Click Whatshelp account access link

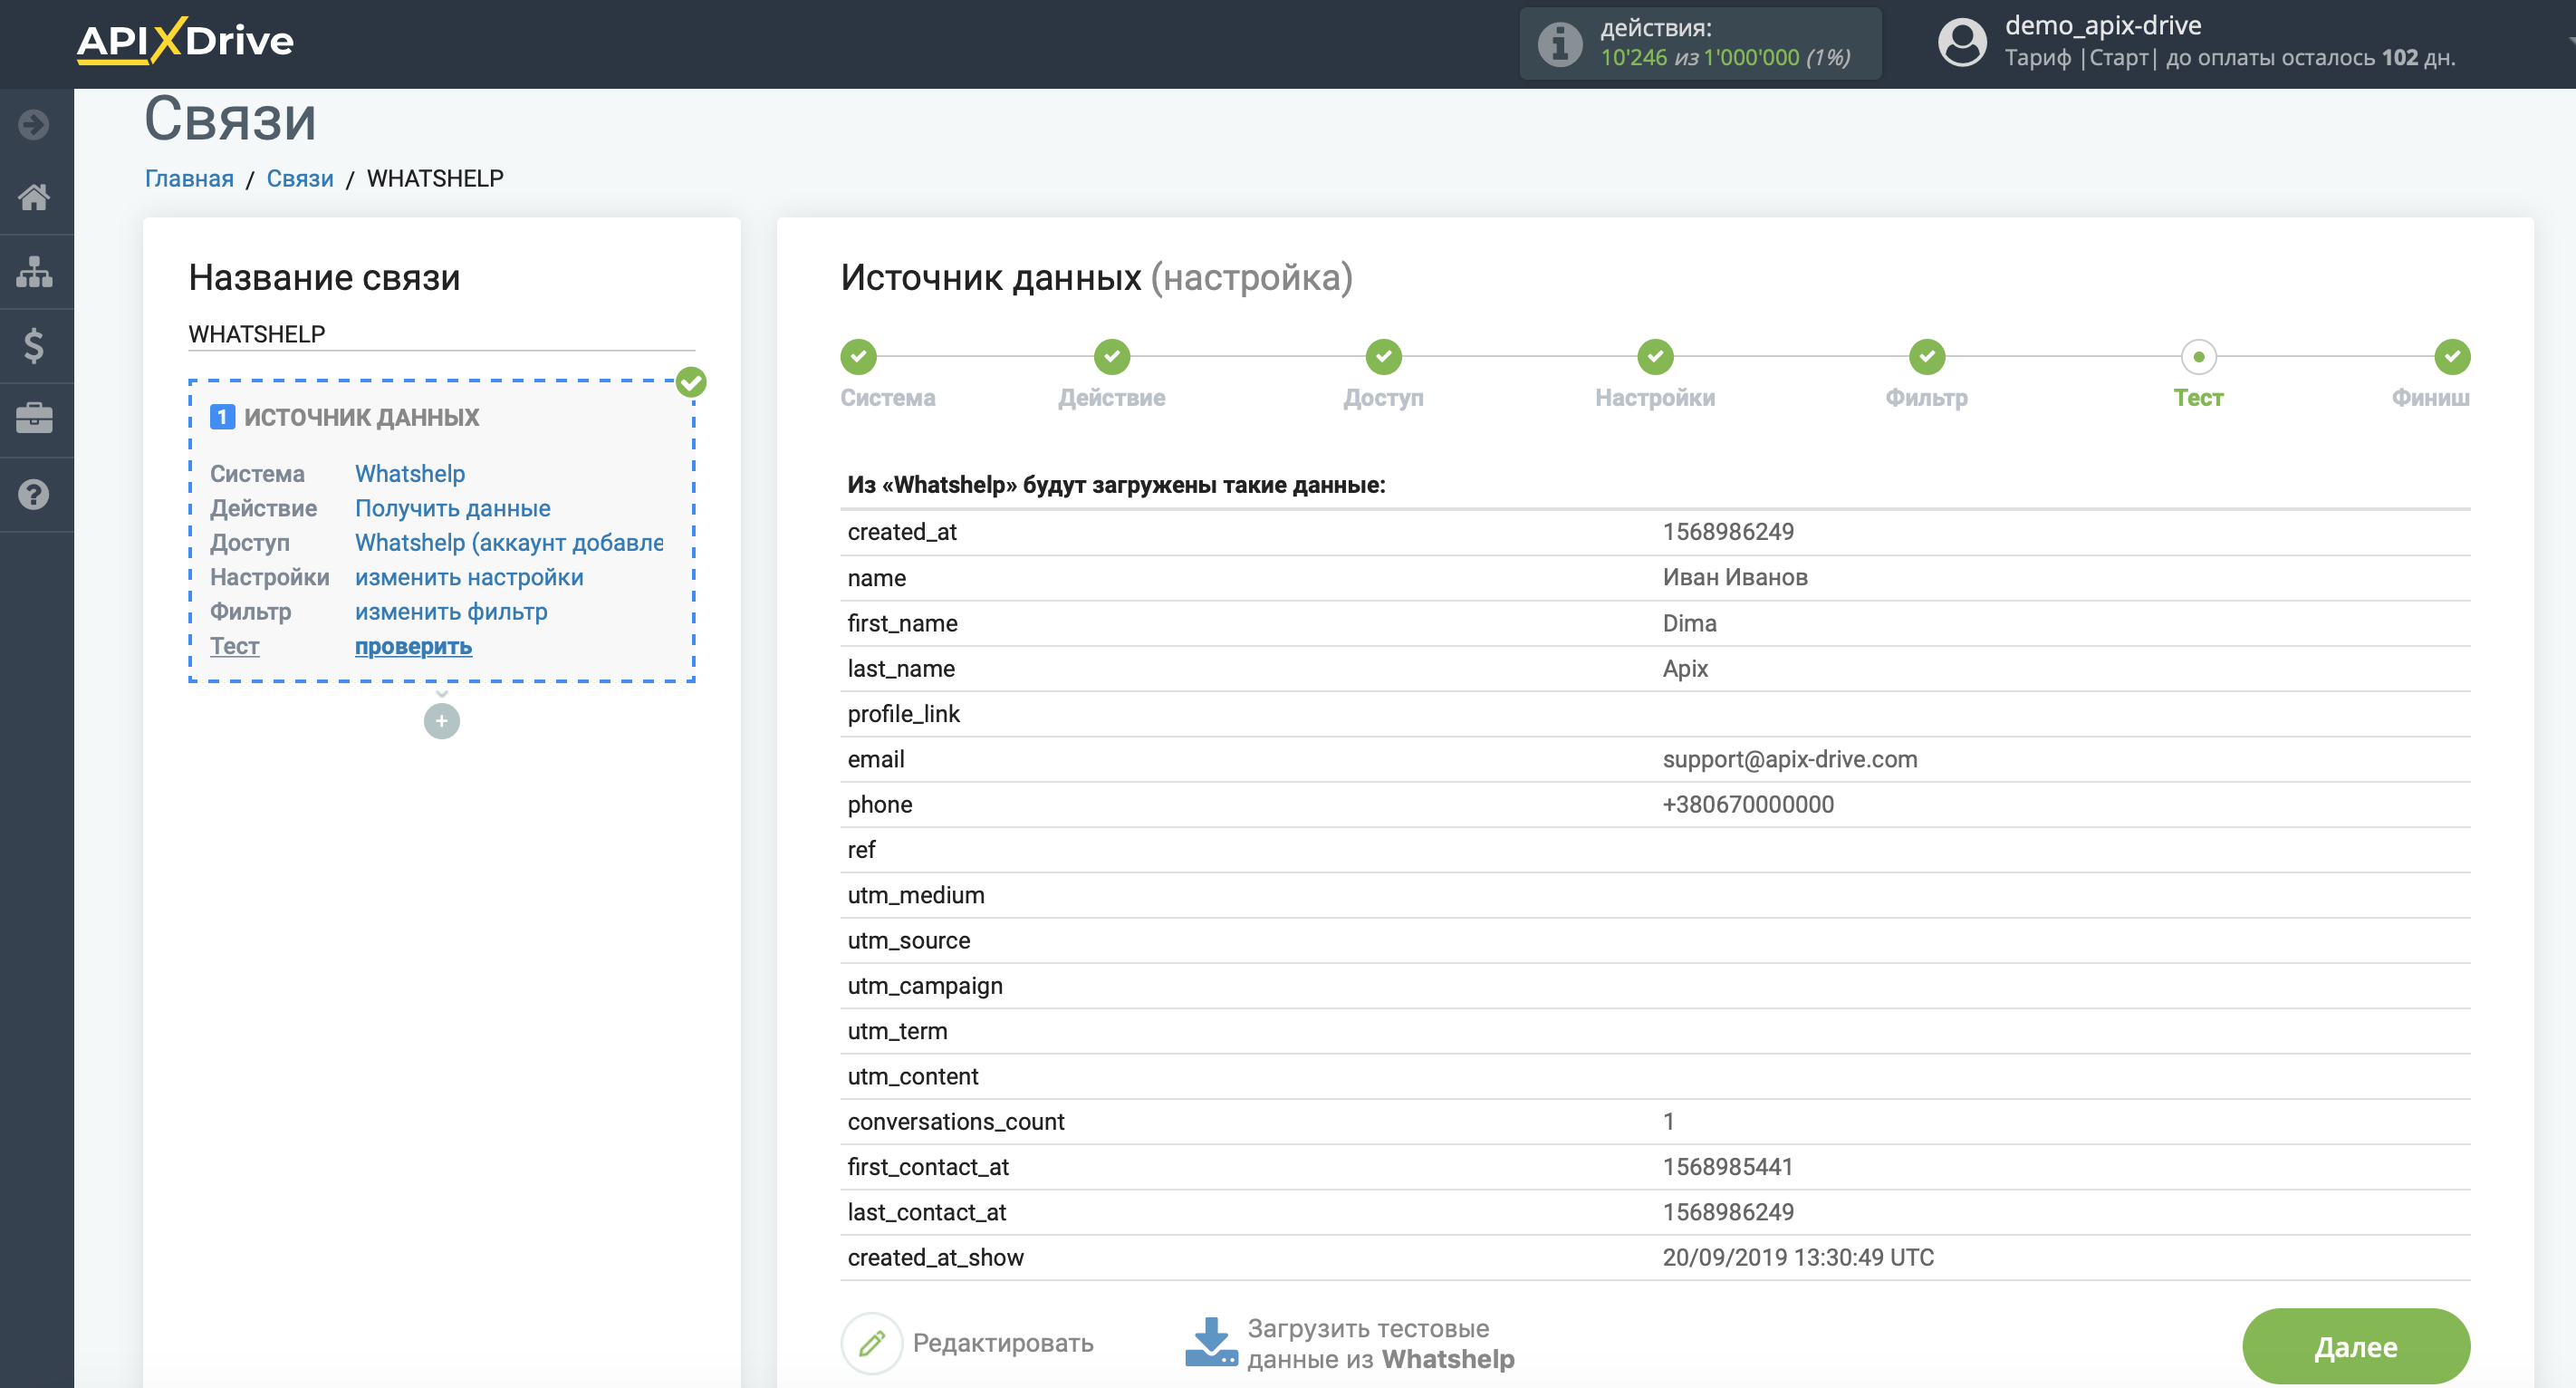point(509,543)
